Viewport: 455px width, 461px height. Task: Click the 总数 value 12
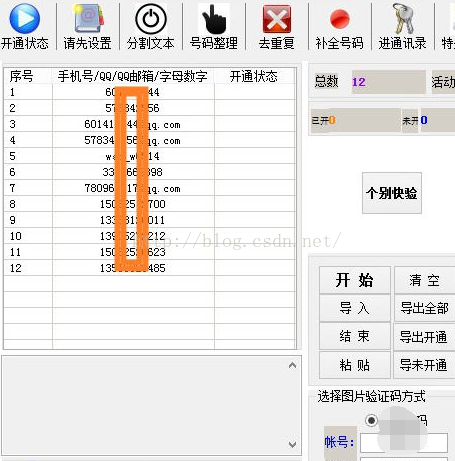point(359,82)
